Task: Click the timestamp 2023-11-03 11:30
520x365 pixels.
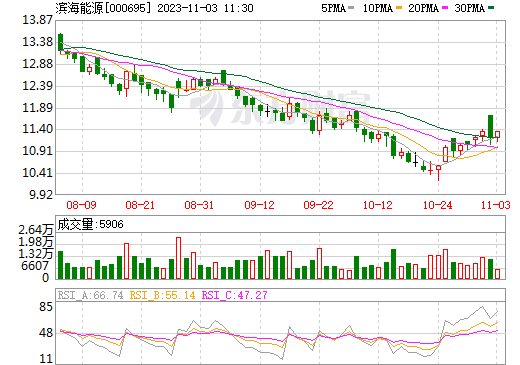Action: 205,8
